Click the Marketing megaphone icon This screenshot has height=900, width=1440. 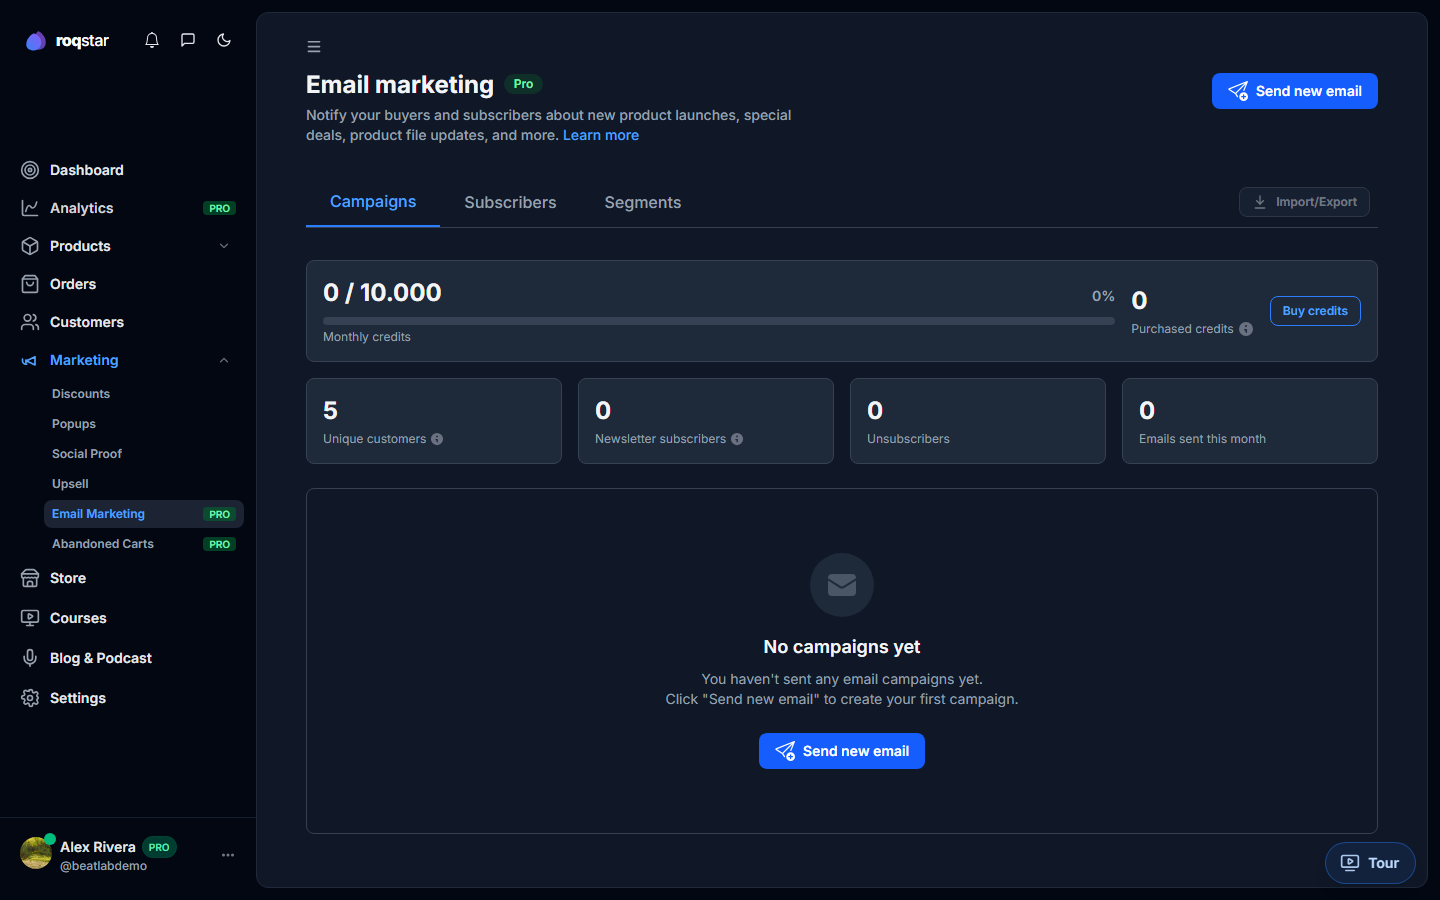(x=30, y=360)
